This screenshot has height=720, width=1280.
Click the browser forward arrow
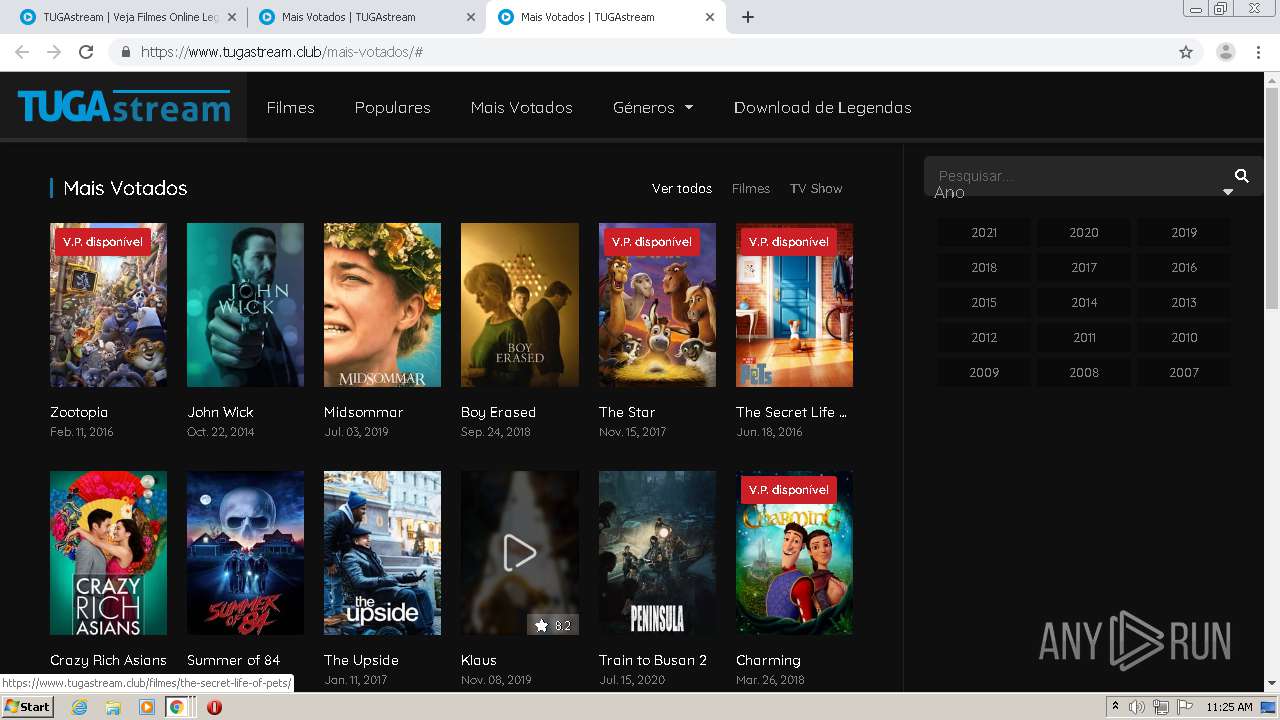pos(54,52)
